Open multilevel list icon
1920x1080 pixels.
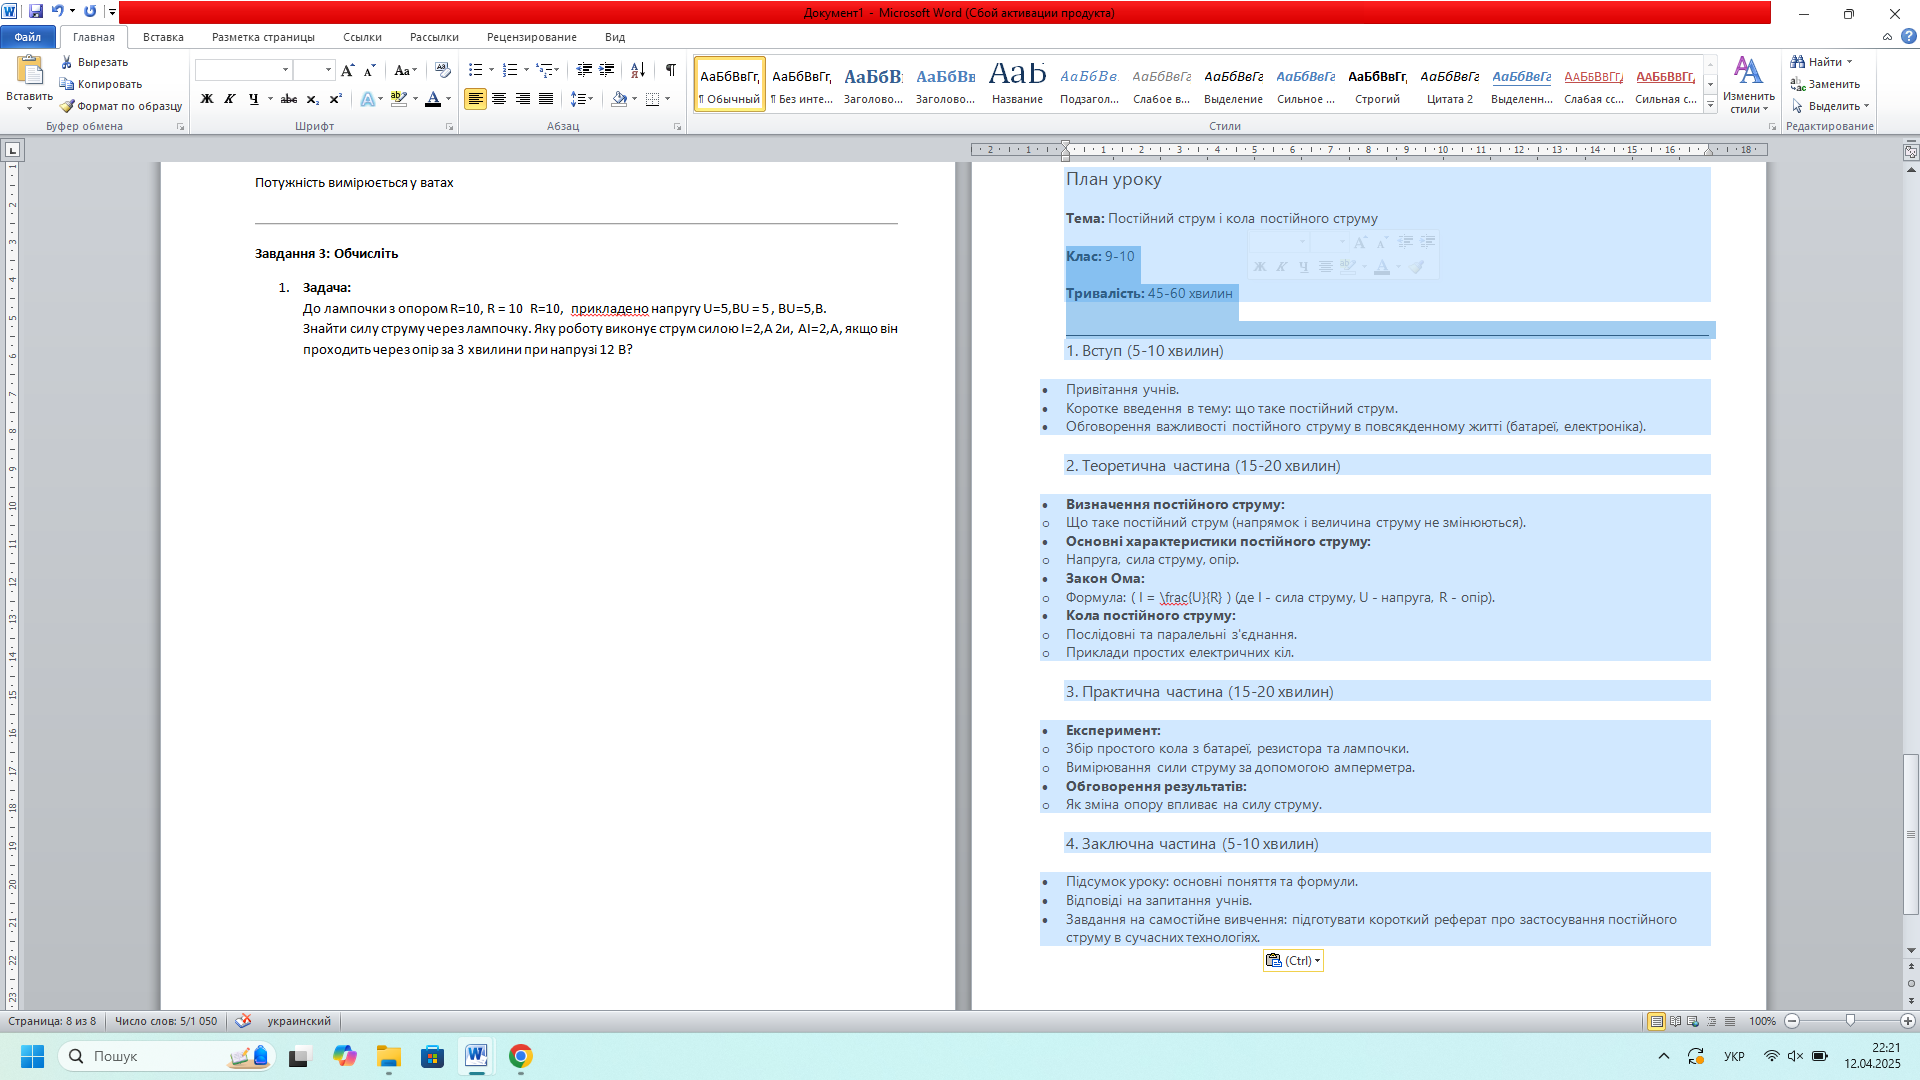[x=545, y=70]
